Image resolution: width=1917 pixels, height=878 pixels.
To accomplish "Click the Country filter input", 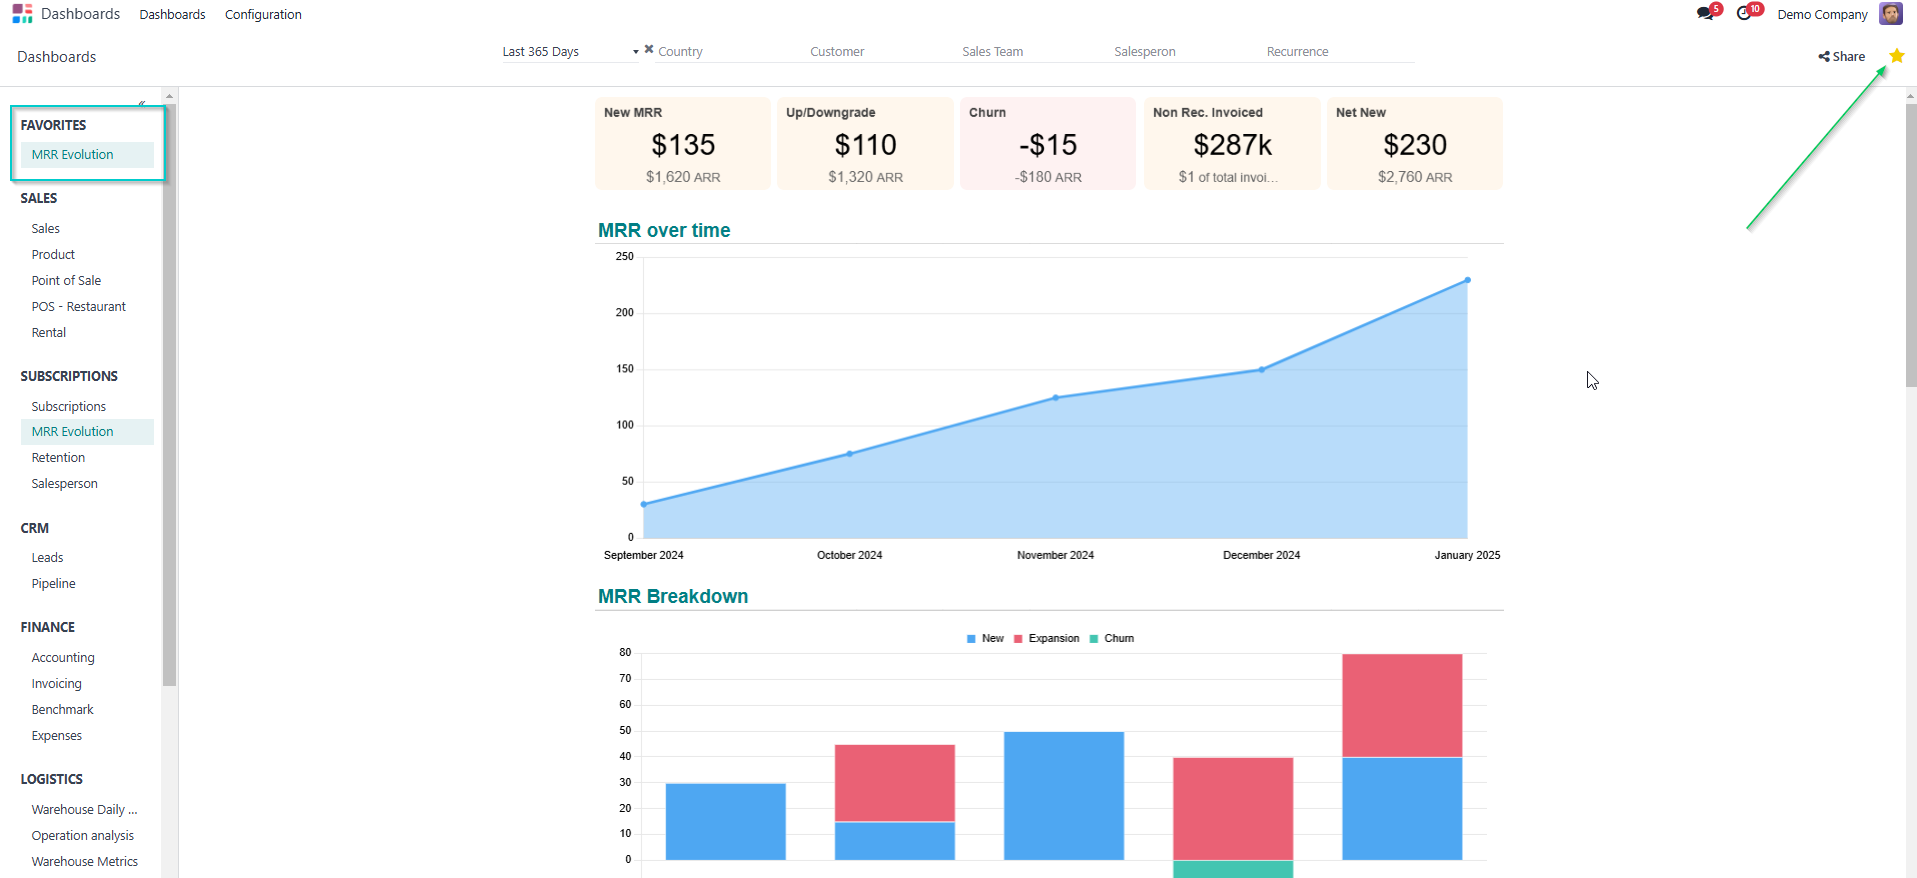I will click(x=726, y=52).
